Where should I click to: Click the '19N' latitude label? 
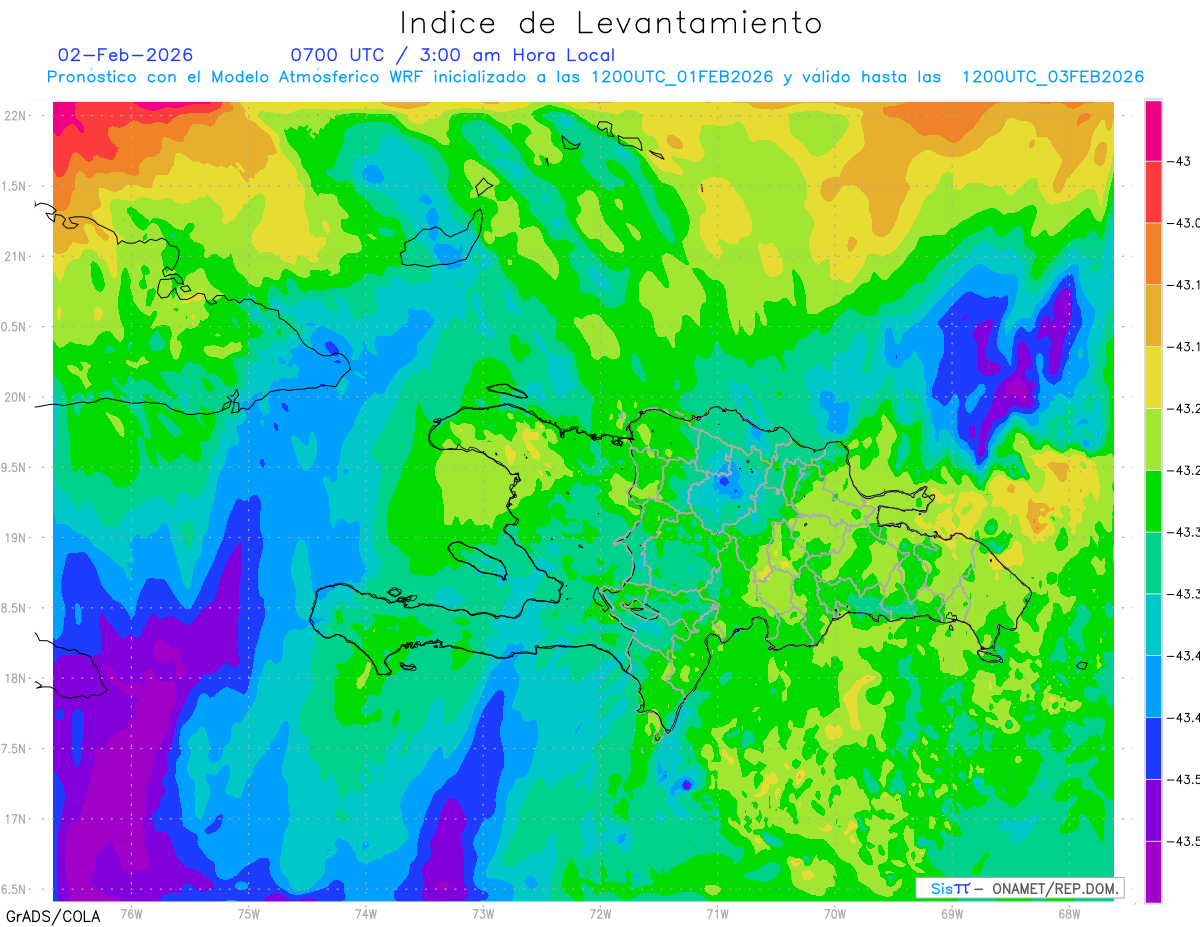[x=16, y=538]
